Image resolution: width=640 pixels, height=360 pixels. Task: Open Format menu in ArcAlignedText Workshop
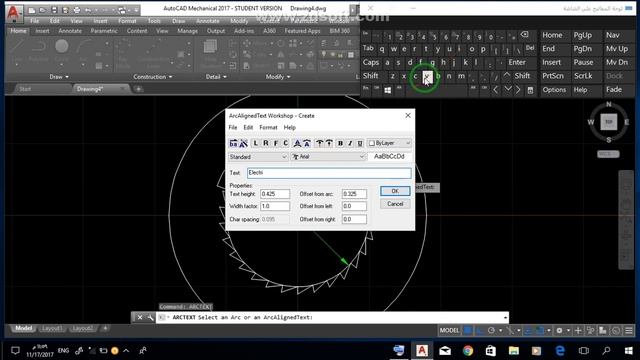[x=268, y=127]
